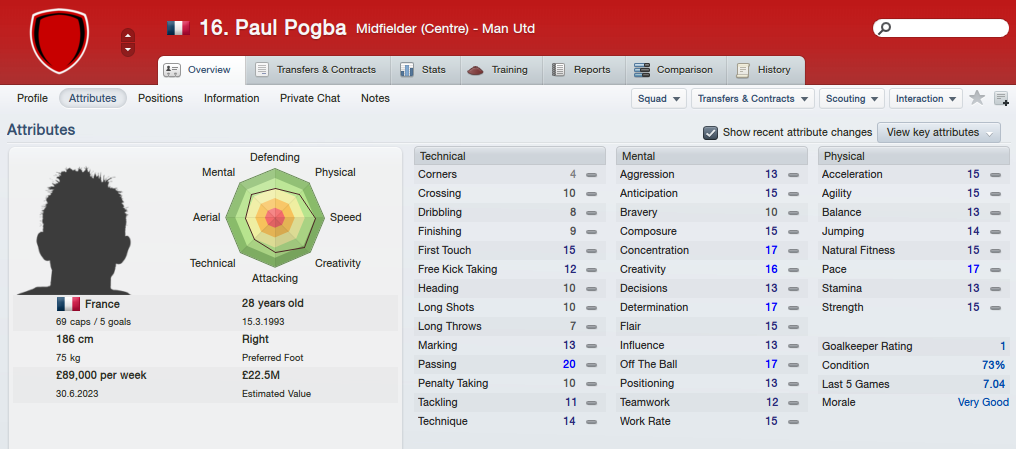Click the History scroll icon tab
Screen dimensions: 1016x449
[743, 70]
